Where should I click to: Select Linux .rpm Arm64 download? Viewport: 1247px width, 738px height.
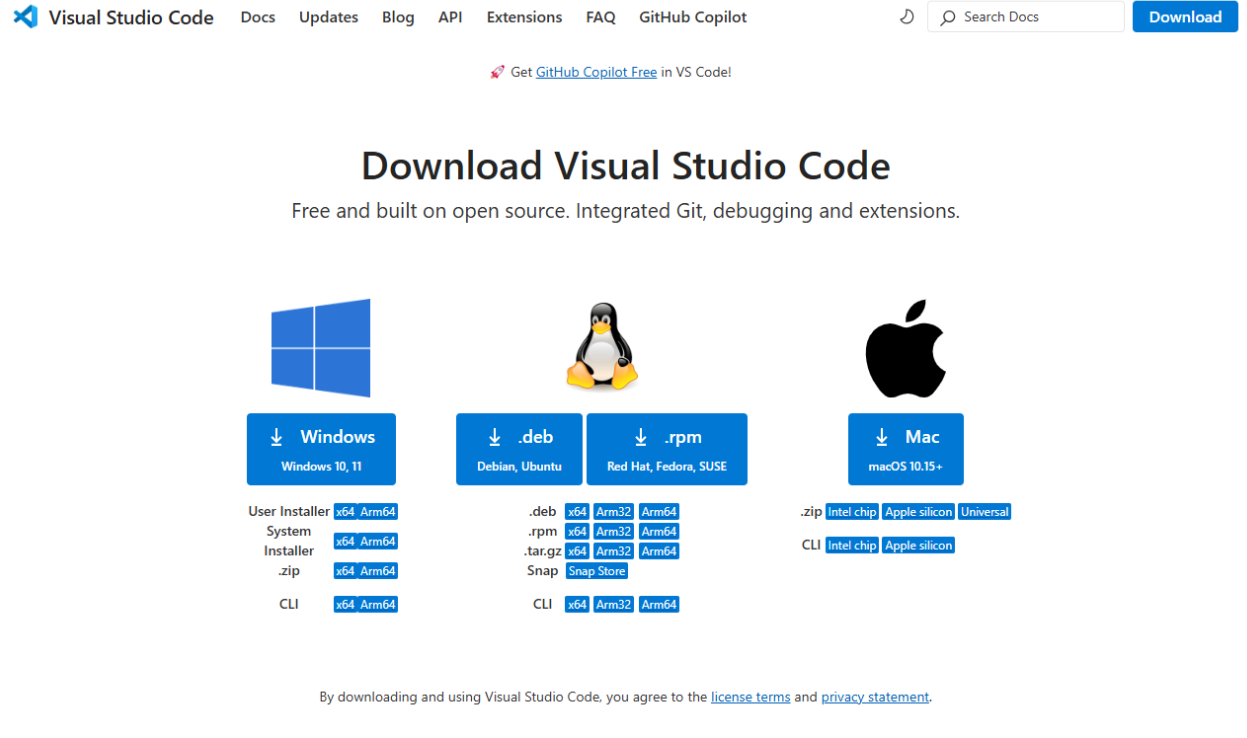click(659, 532)
